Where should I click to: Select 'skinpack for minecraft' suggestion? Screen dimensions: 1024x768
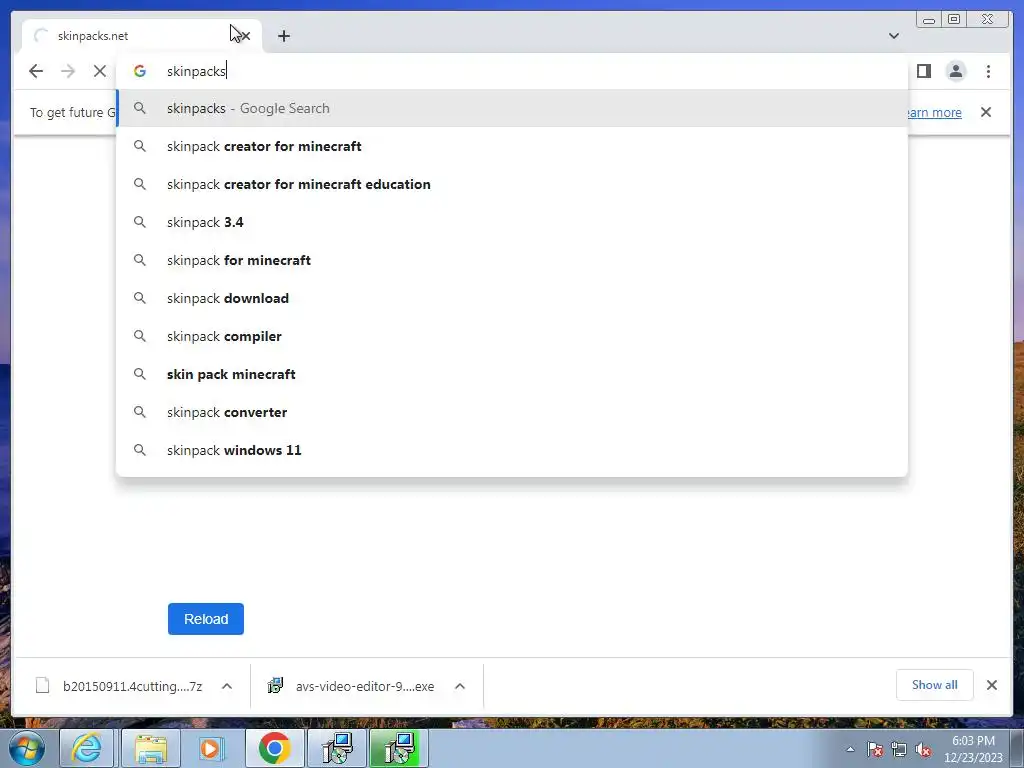coord(512,260)
